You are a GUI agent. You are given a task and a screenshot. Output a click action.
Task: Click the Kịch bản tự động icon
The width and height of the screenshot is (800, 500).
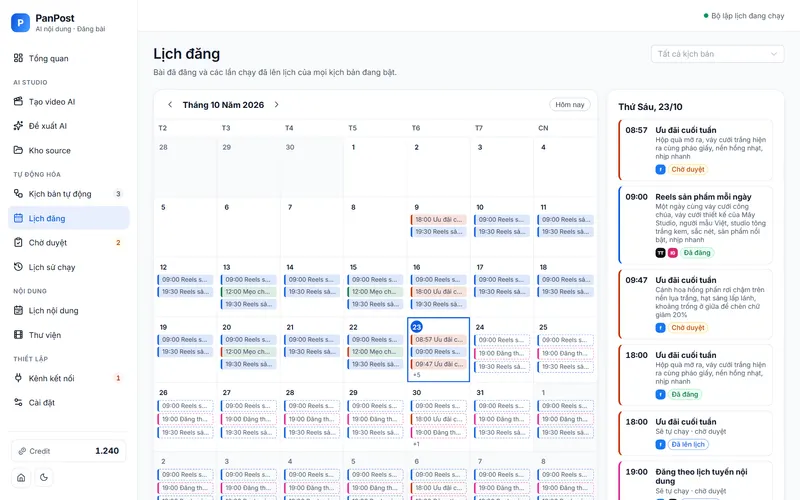pos(18,193)
